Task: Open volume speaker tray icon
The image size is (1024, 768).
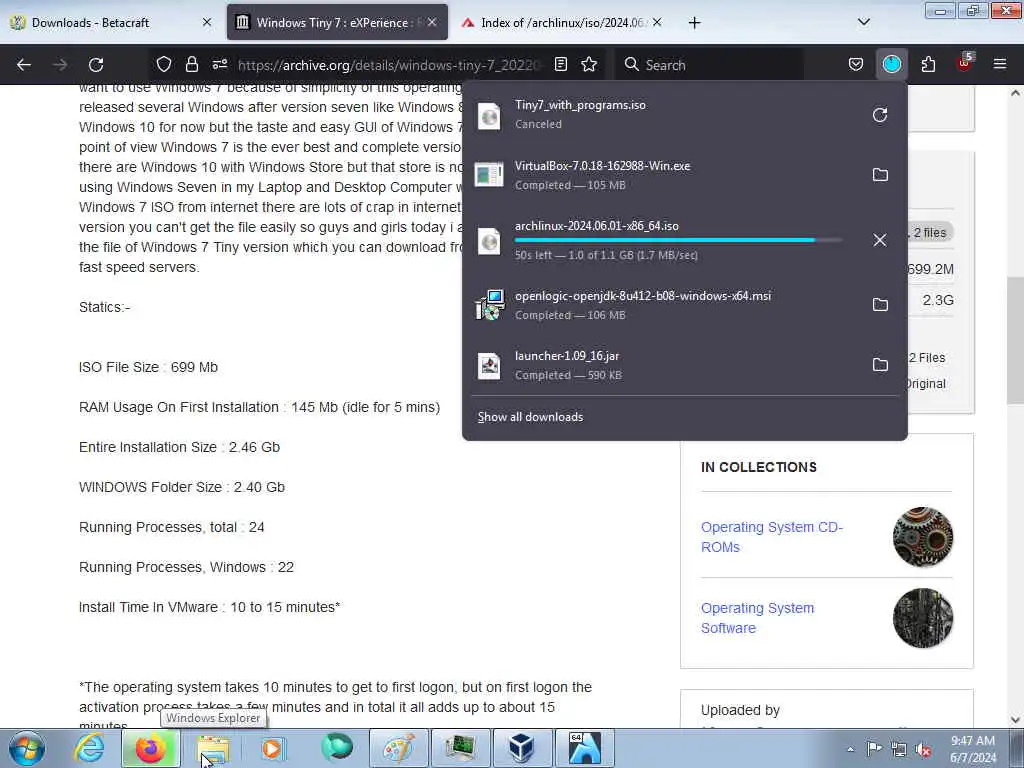Action: [x=923, y=750]
